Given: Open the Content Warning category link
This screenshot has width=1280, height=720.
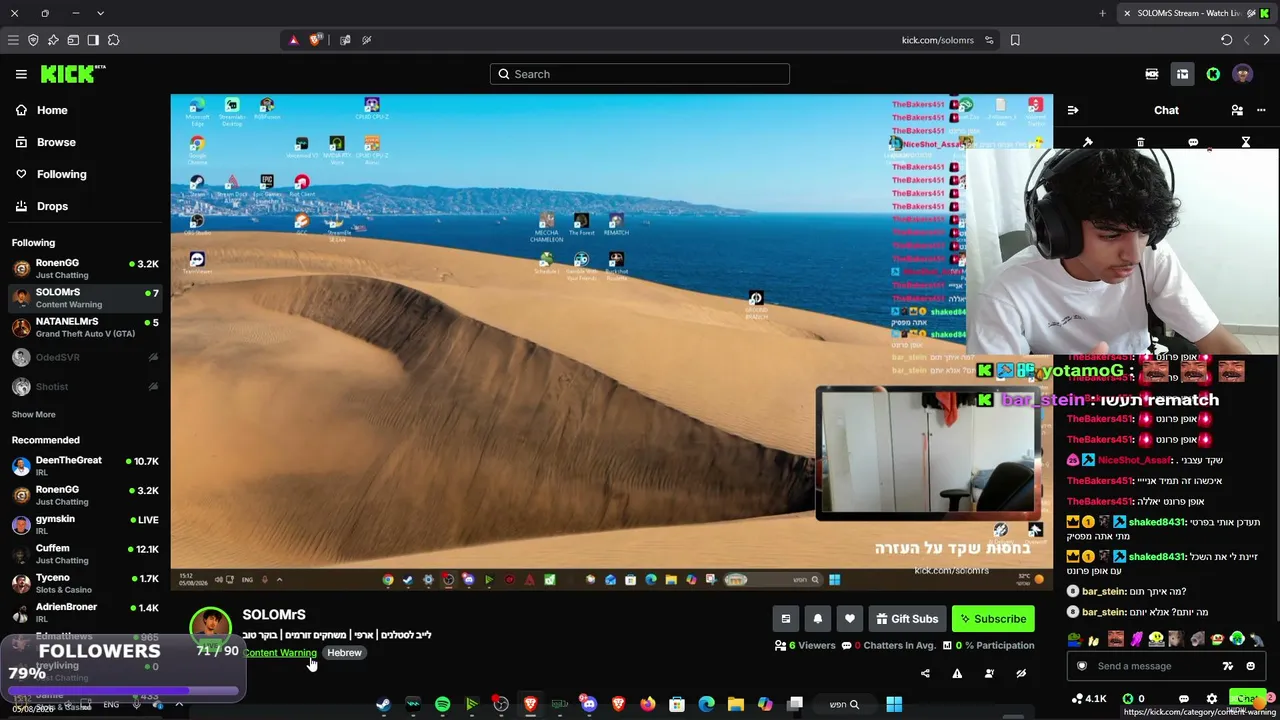Looking at the screenshot, I should pos(280,653).
